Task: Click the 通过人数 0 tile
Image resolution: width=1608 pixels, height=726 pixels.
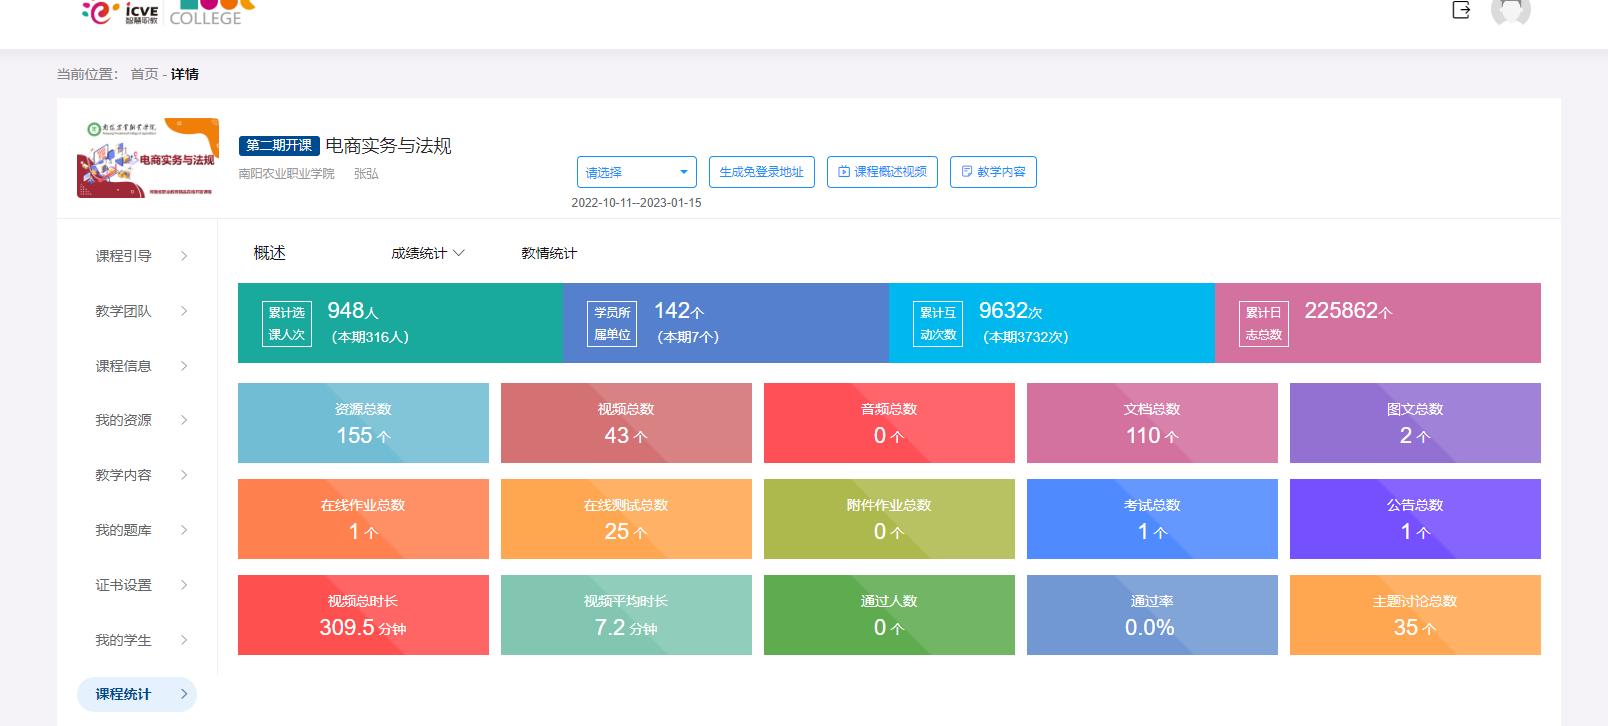Action: pos(889,615)
